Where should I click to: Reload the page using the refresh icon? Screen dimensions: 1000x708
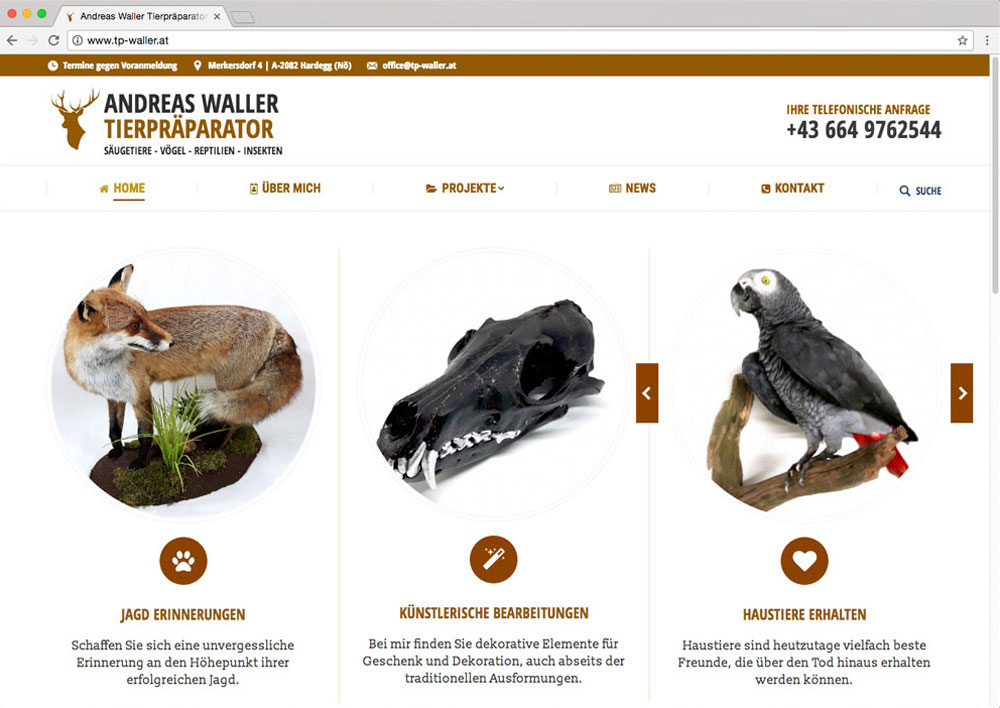click(x=54, y=41)
